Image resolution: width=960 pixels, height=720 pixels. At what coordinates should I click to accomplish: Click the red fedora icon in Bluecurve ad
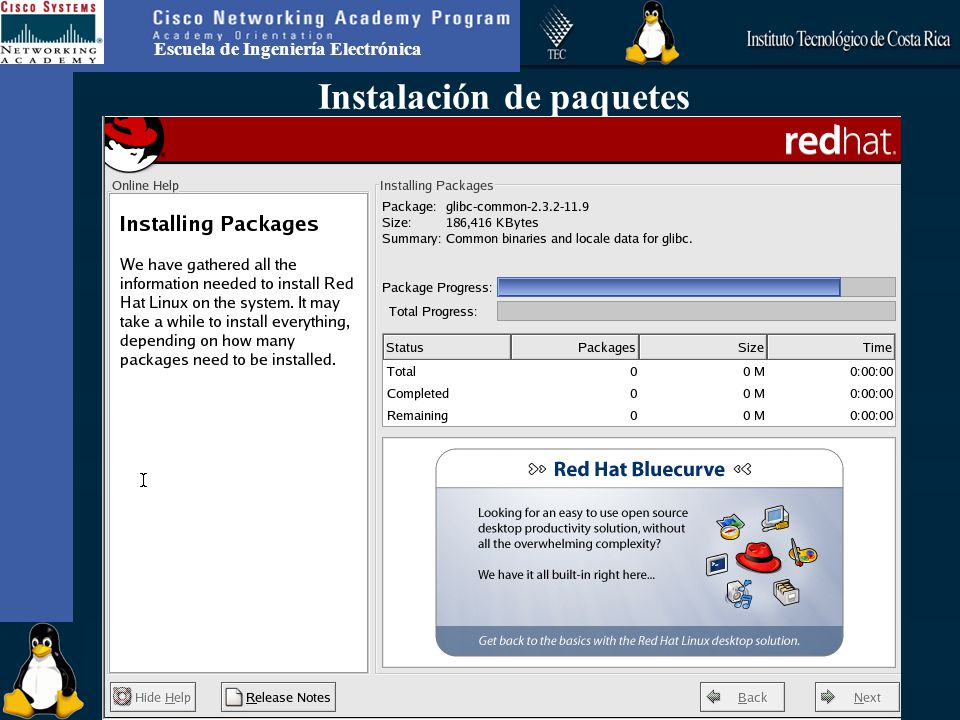(x=758, y=557)
